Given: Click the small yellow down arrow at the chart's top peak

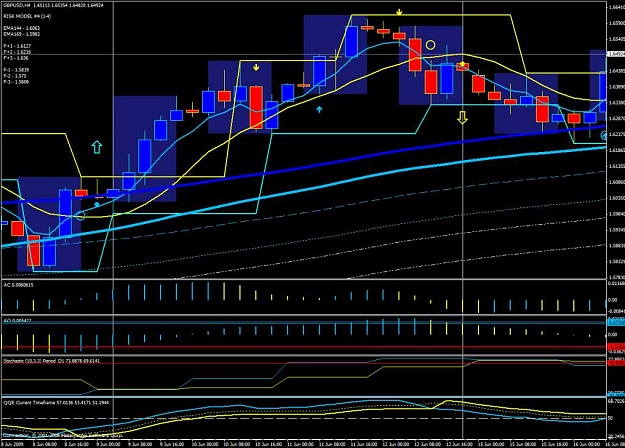Looking at the screenshot, I should click(399, 13).
